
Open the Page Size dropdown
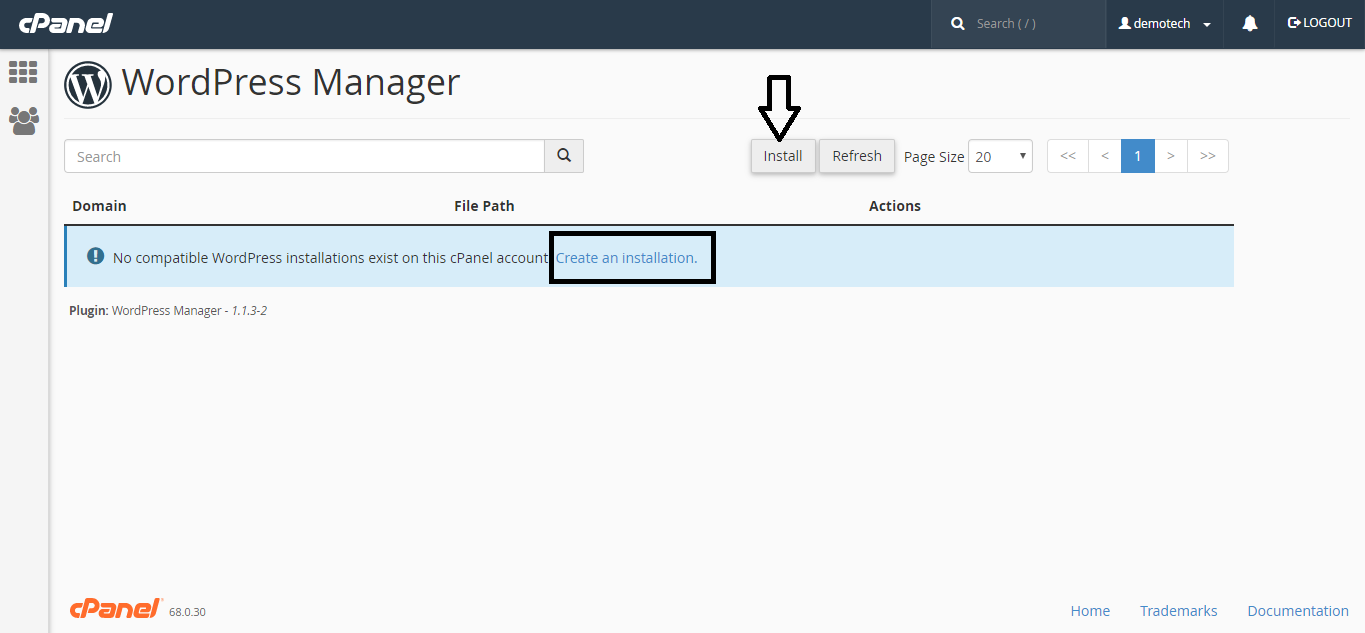(x=1000, y=156)
